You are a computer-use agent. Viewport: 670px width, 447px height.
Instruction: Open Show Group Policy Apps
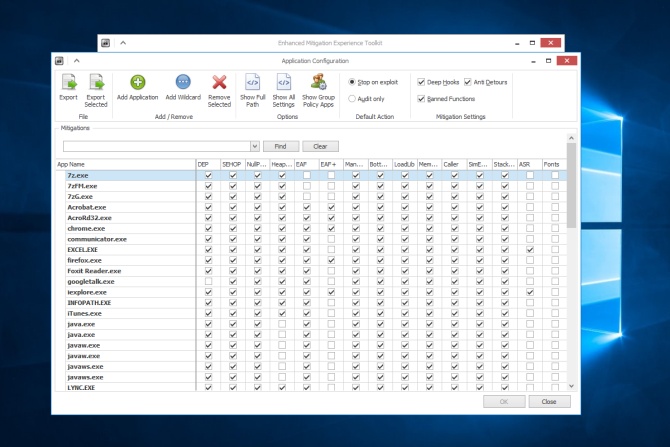click(x=318, y=90)
